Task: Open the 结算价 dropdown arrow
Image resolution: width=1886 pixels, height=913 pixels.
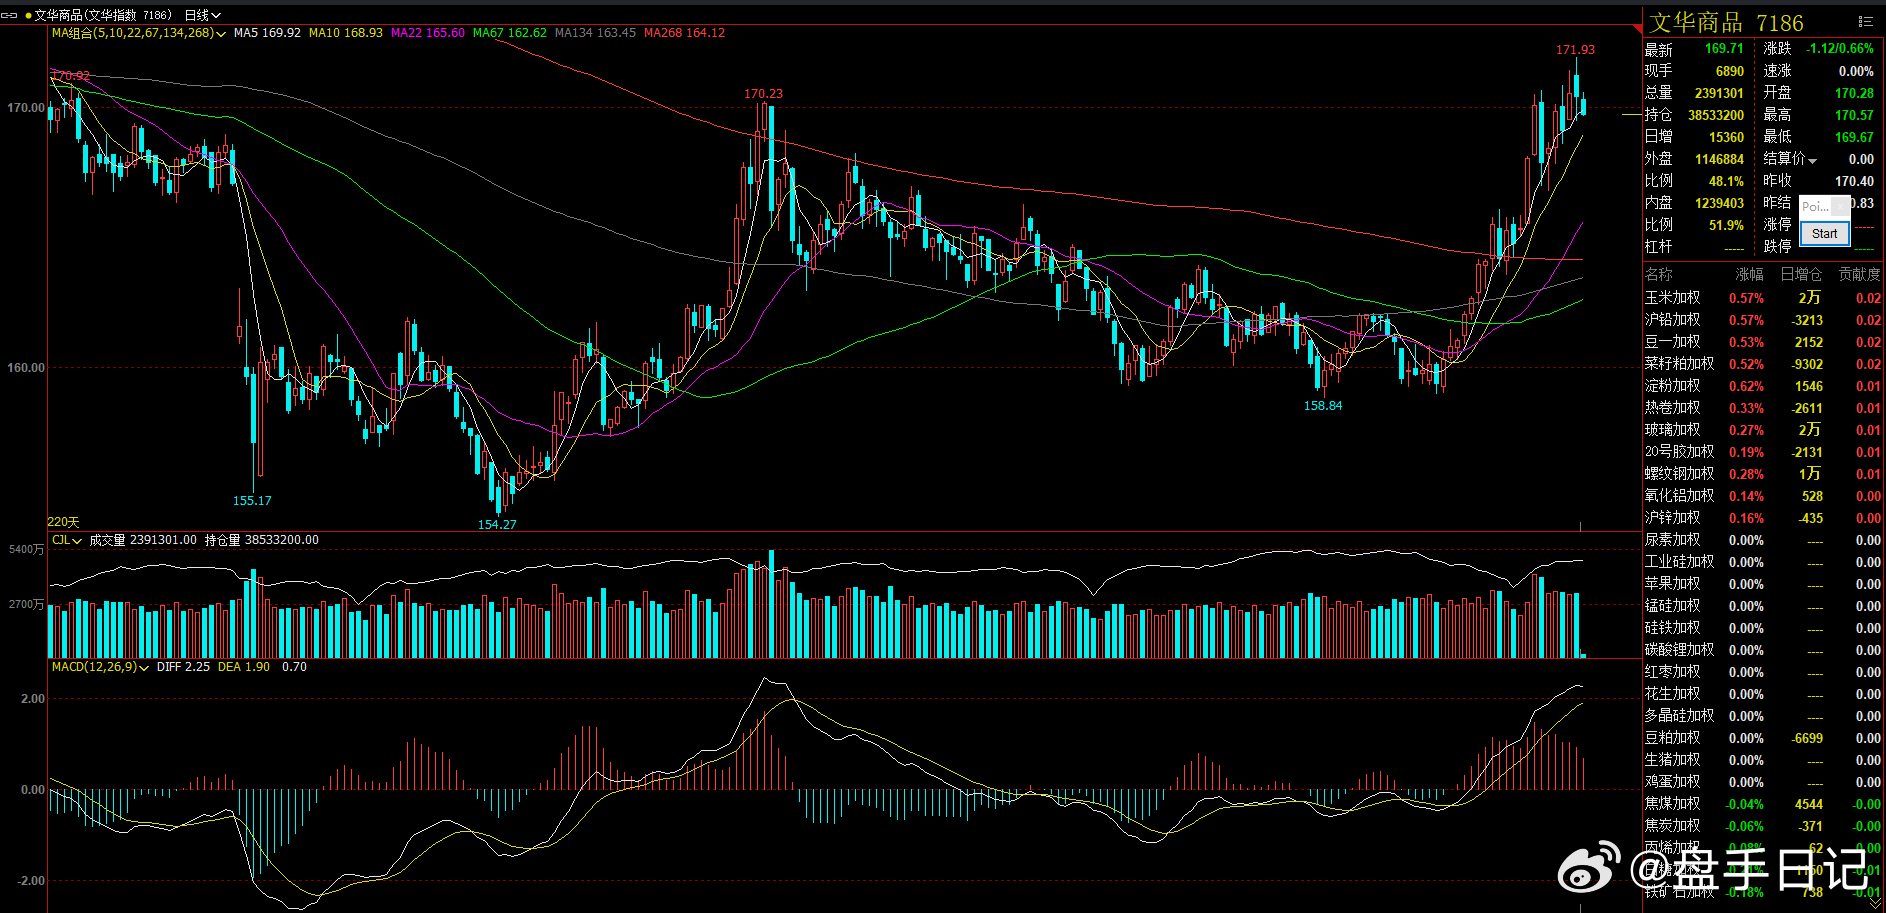Action: [1812, 160]
